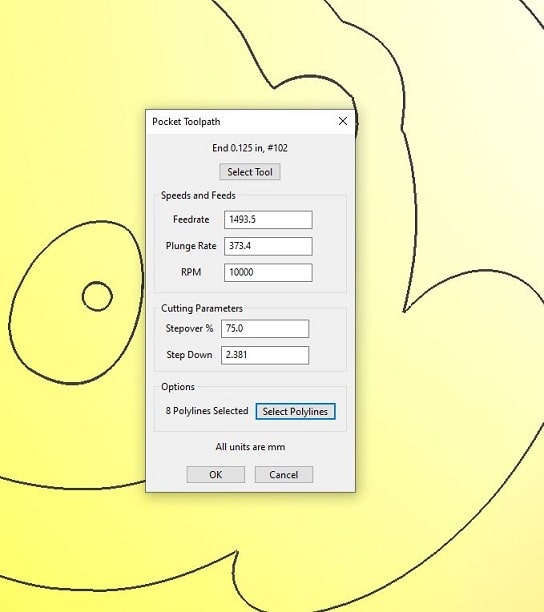The width and height of the screenshot is (544, 612).
Task: Click the Pocket Toolpath title bar
Action: click(242, 122)
